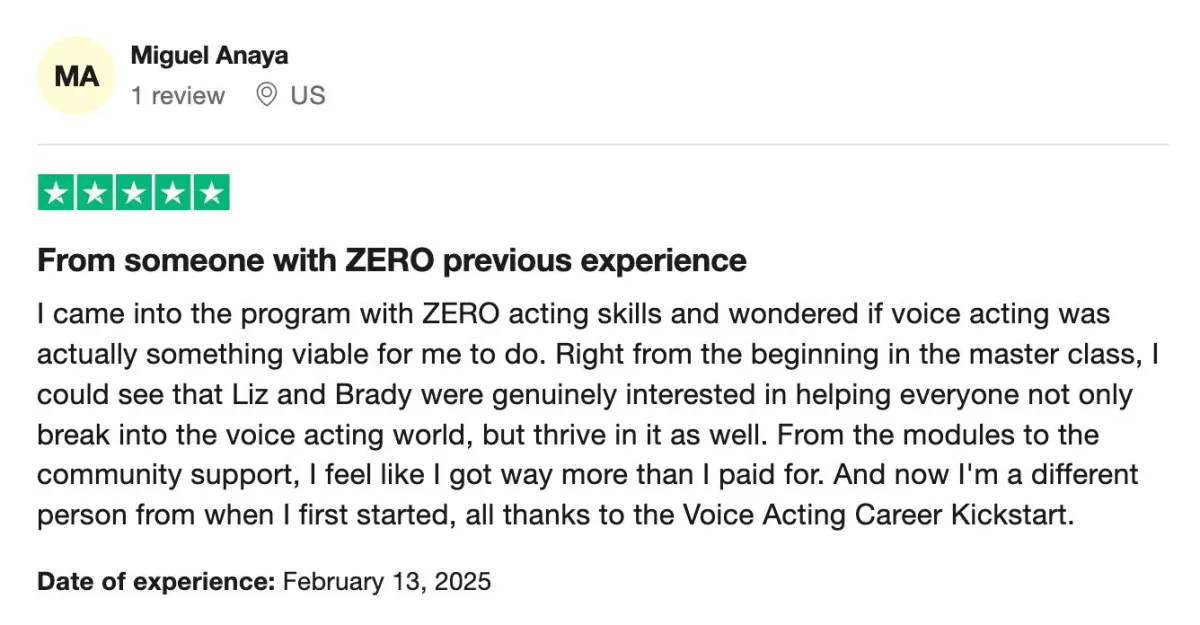Click the fourth green rating star
Viewport: 1200px width, 625px height.
pyautogui.click(x=172, y=192)
